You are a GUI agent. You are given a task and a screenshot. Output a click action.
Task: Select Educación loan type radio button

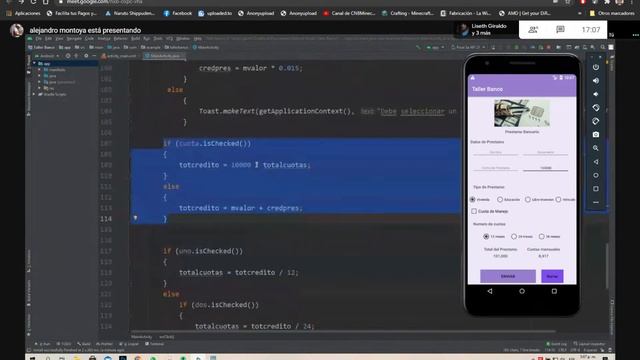click(500, 200)
